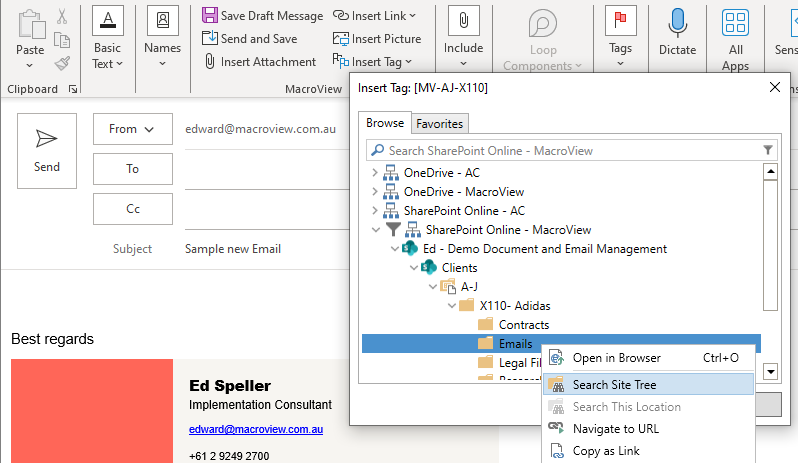Click the filter funnel beside SharePoint Online - MacroView
The width and height of the screenshot is (798, 463).
(x=393, y=230)
